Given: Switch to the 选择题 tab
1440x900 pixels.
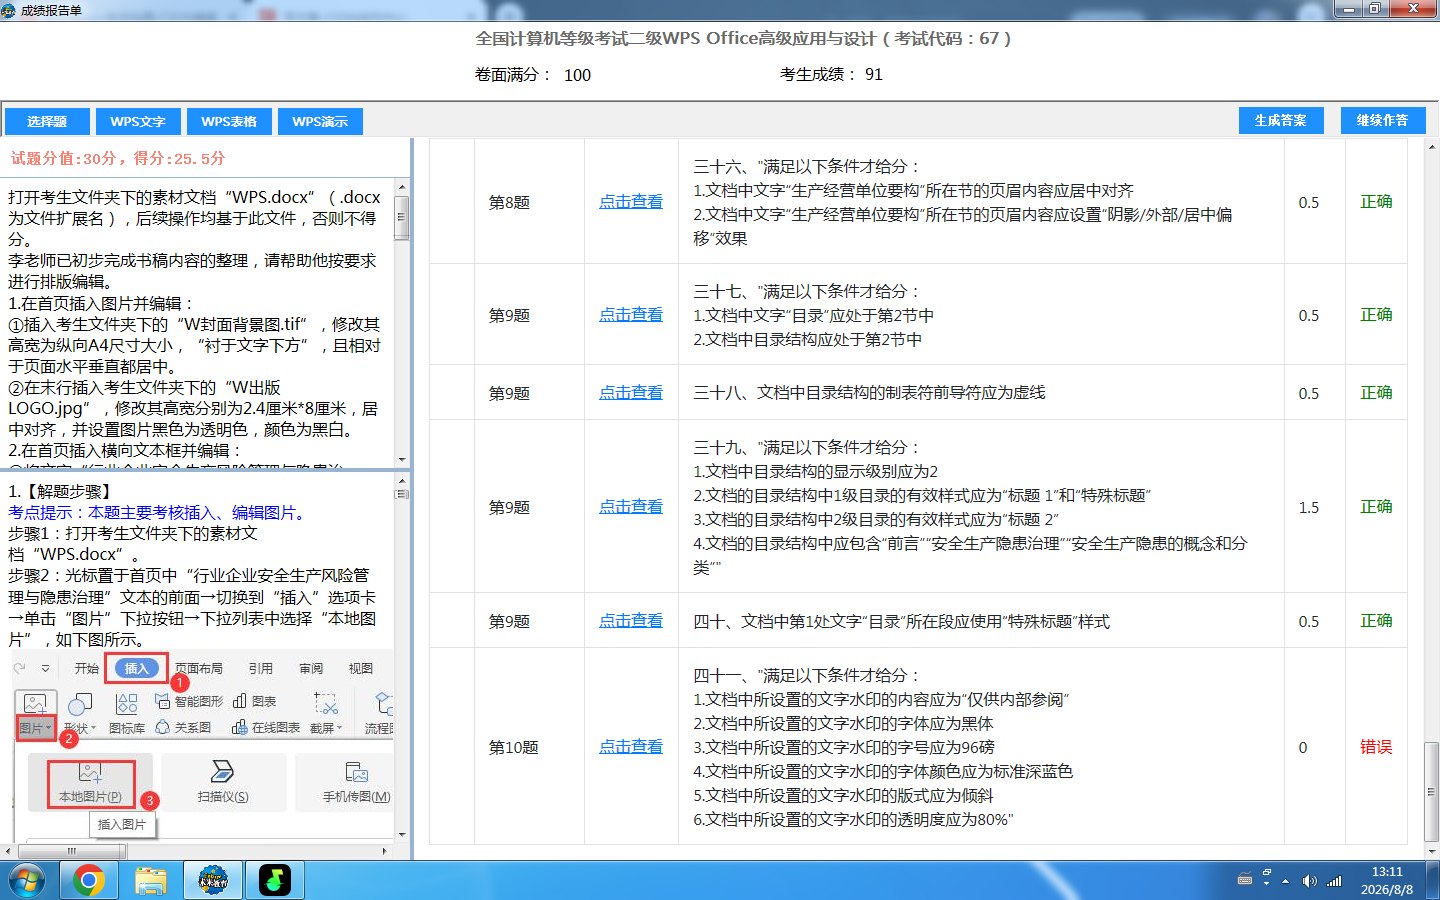Looking at the screenshot, I should click(x=47, y=121).
